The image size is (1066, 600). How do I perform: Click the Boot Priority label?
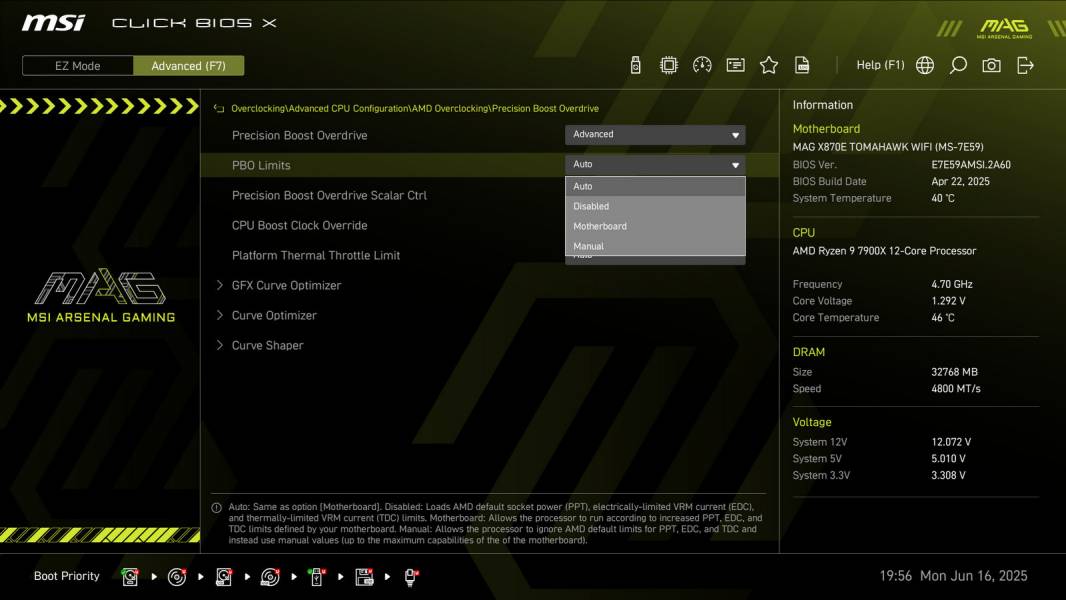pos(67,576)
